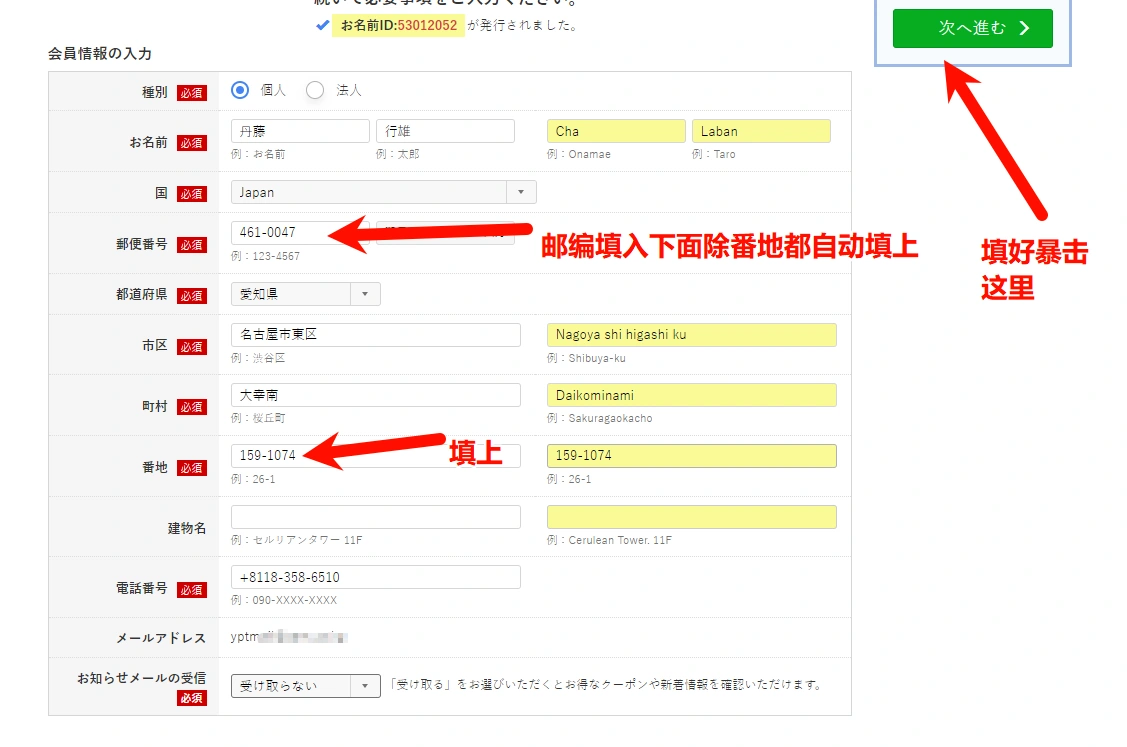Click the 必須 badge under お知らせメールの受信
This screenshot has height=747, width=1127.
[192, 698]
